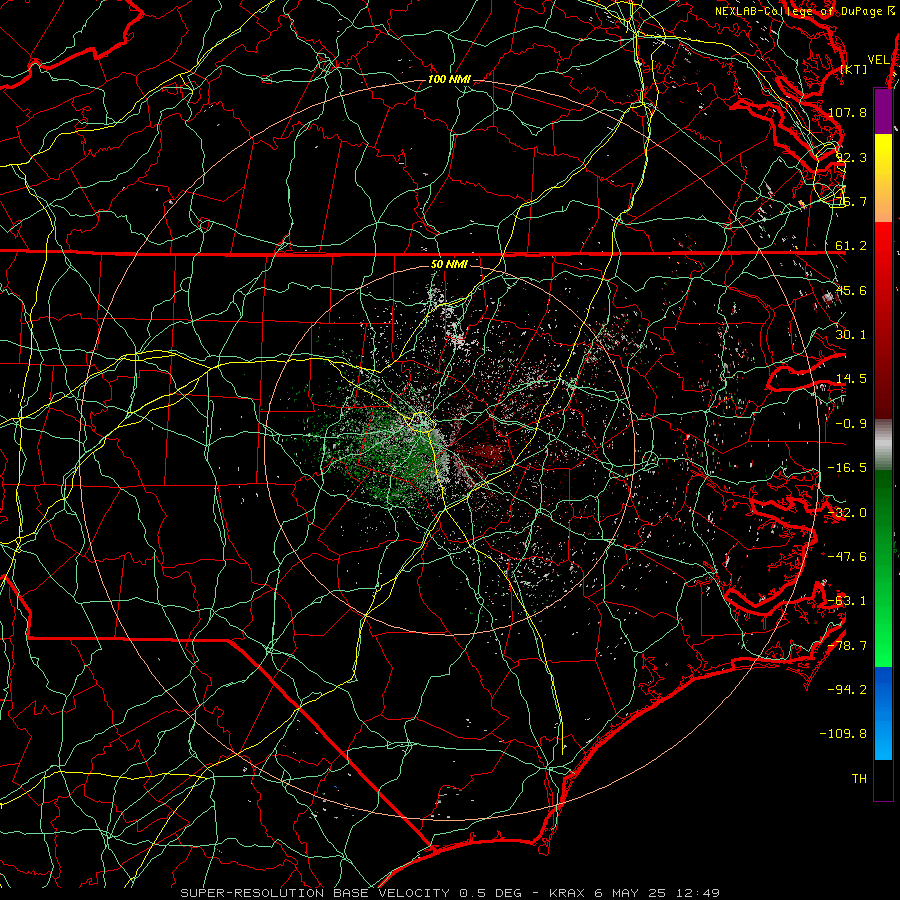The width and height of the screenshot is (900, 900).
Task: Pick the gray near-zero segment of the velocity bar
Action: (x=883, y=445)
